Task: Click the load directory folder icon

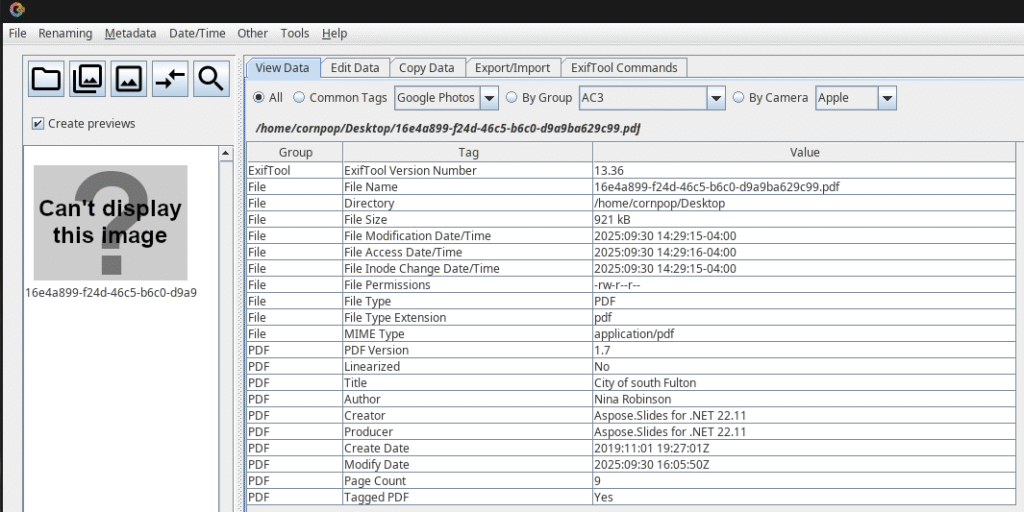Action: 46,79
